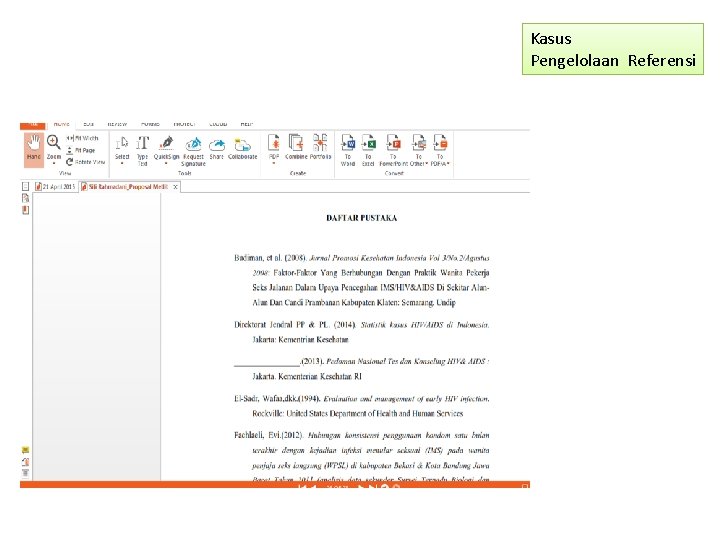The image size is (720, 540).
Task: Click the bottom-most left sidebar panel icon
Action: 26,472
